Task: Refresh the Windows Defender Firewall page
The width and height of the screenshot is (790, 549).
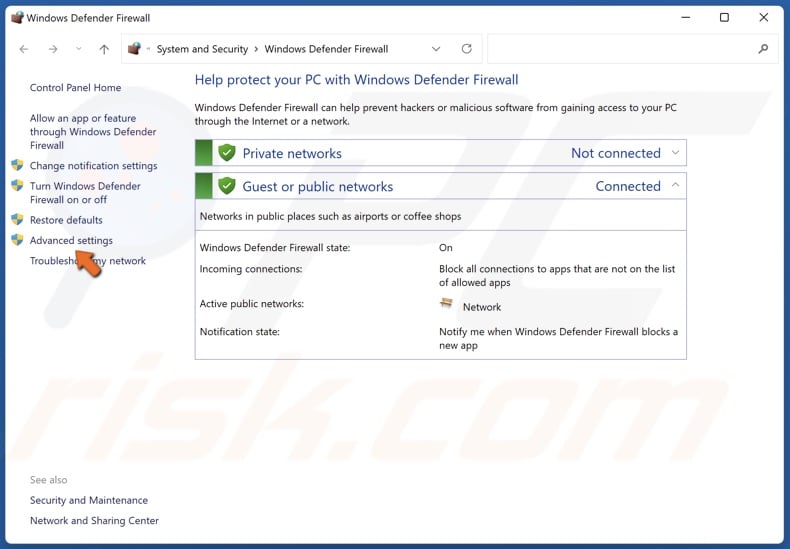Action: click(467, 49)
